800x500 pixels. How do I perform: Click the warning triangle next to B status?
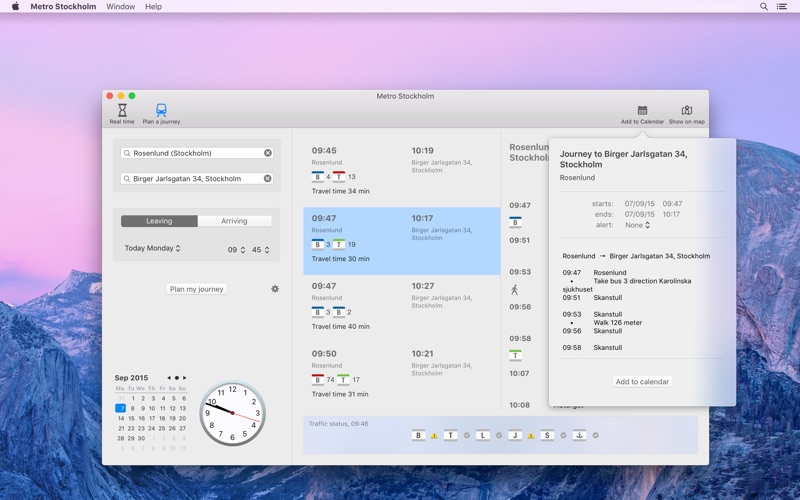pyautogui.click(x=434, y=436)
